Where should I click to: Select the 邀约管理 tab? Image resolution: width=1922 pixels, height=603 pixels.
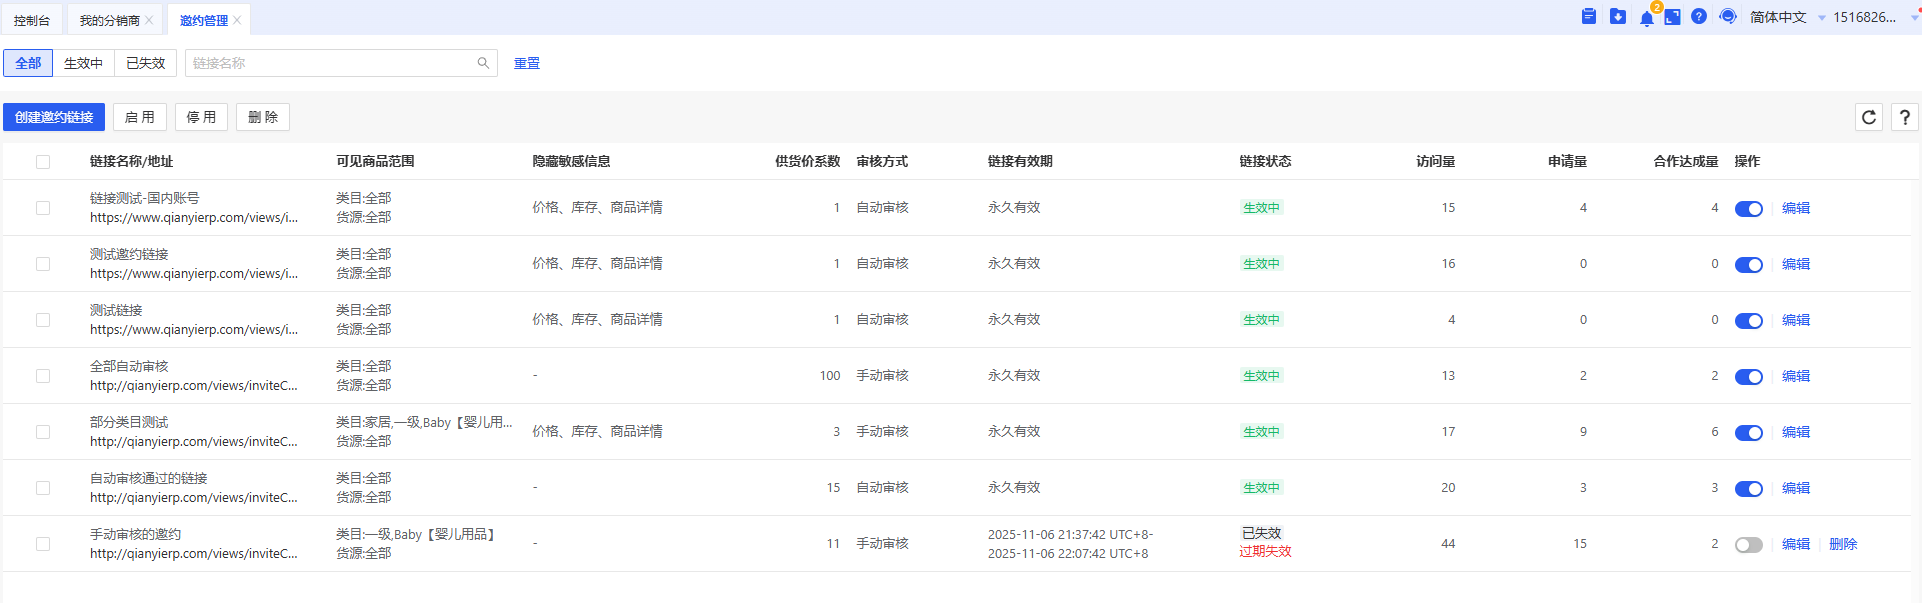pyautogui.click(x=204, y=20)
